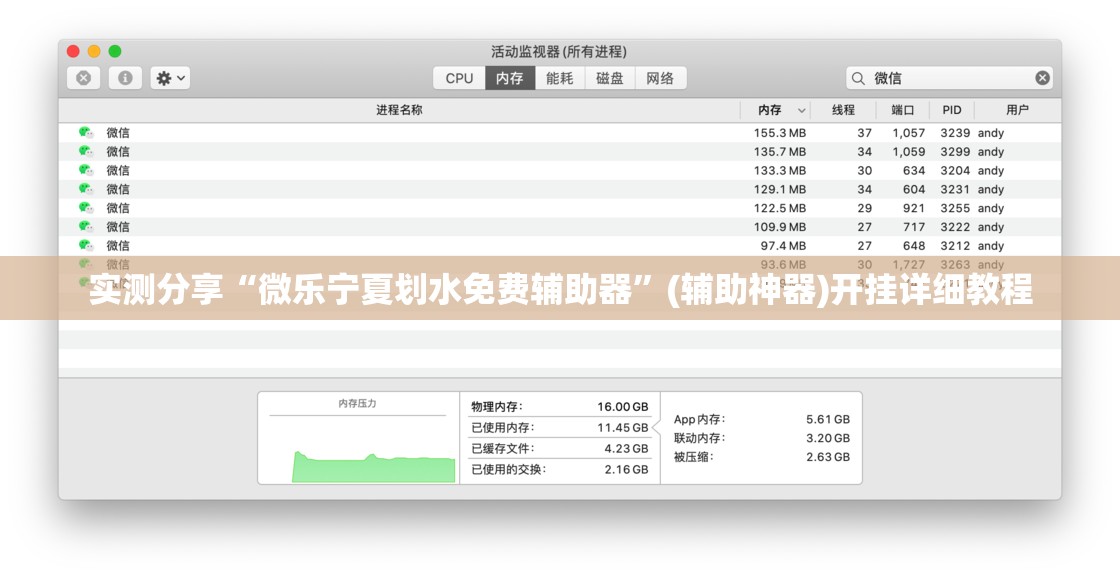This screenshot has height=577, width=1120.
Task: Click the WeChat icon in the 133.3 MB row
Action: (86, 170)
